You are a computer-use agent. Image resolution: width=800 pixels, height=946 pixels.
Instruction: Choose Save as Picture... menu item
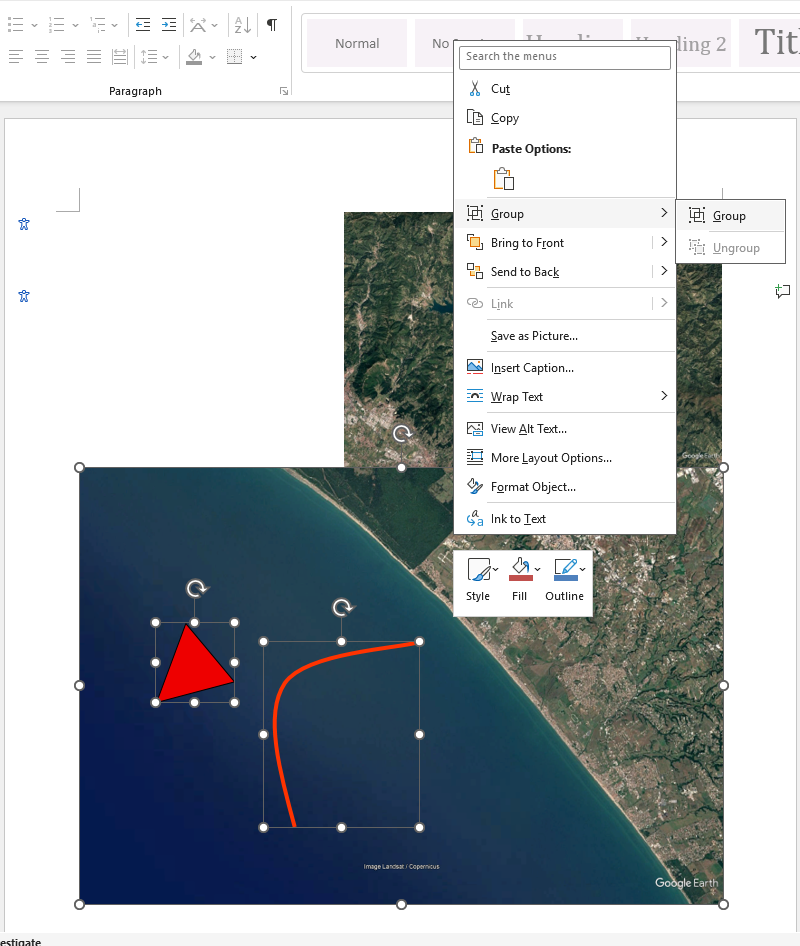coord(564,335)
